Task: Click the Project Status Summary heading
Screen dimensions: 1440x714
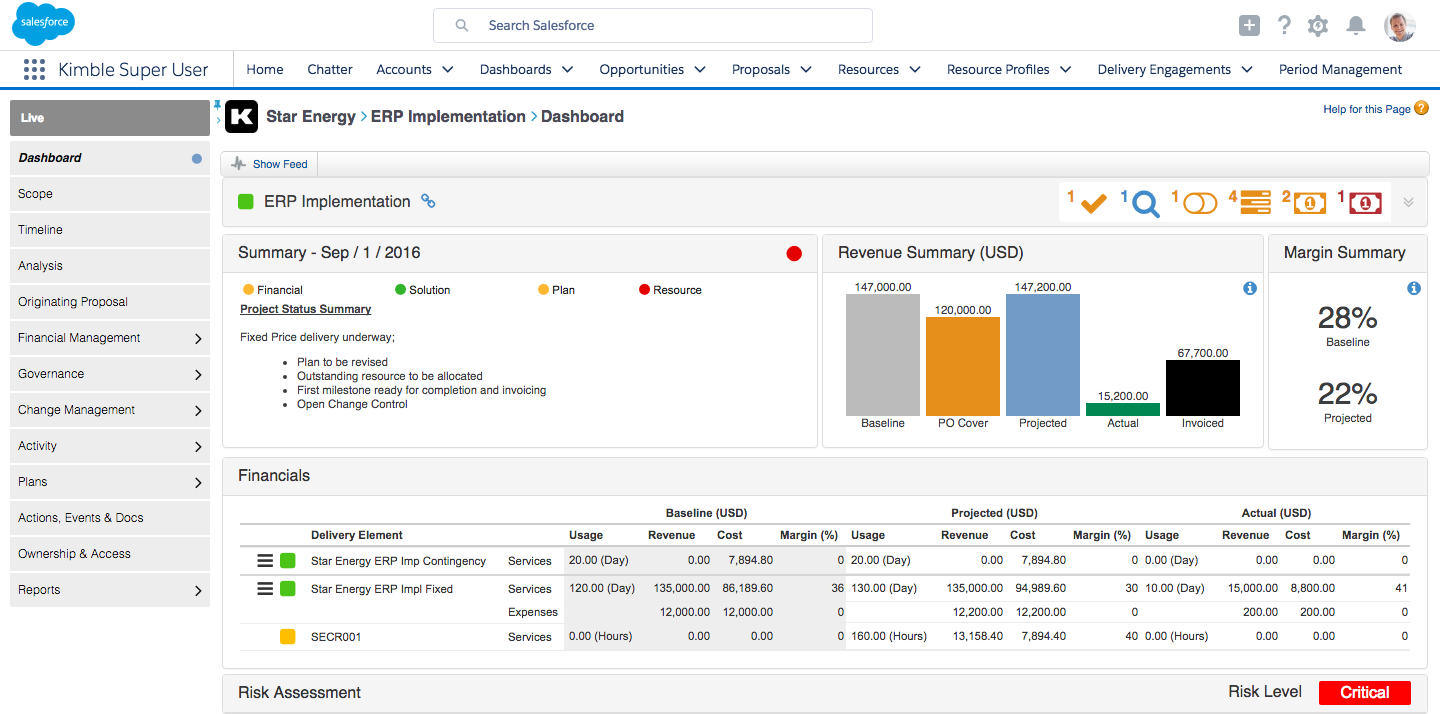Action: 306,309
